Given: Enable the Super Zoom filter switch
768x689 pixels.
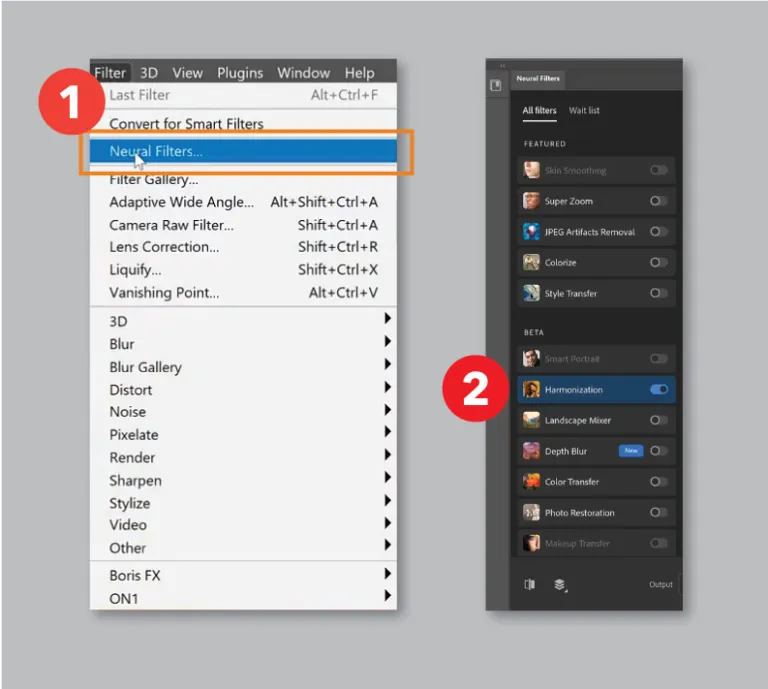Looking at the screenshot, I should pos(659,201).
